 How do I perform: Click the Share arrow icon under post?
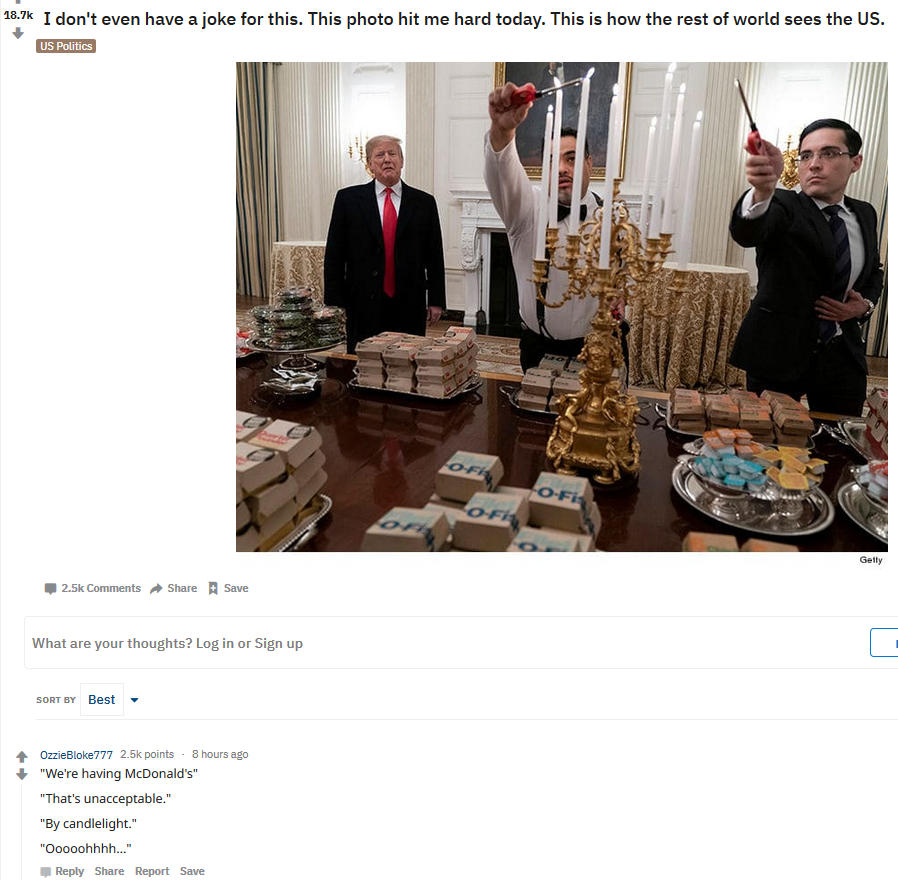pyautogui.click(x=156, y=588)
